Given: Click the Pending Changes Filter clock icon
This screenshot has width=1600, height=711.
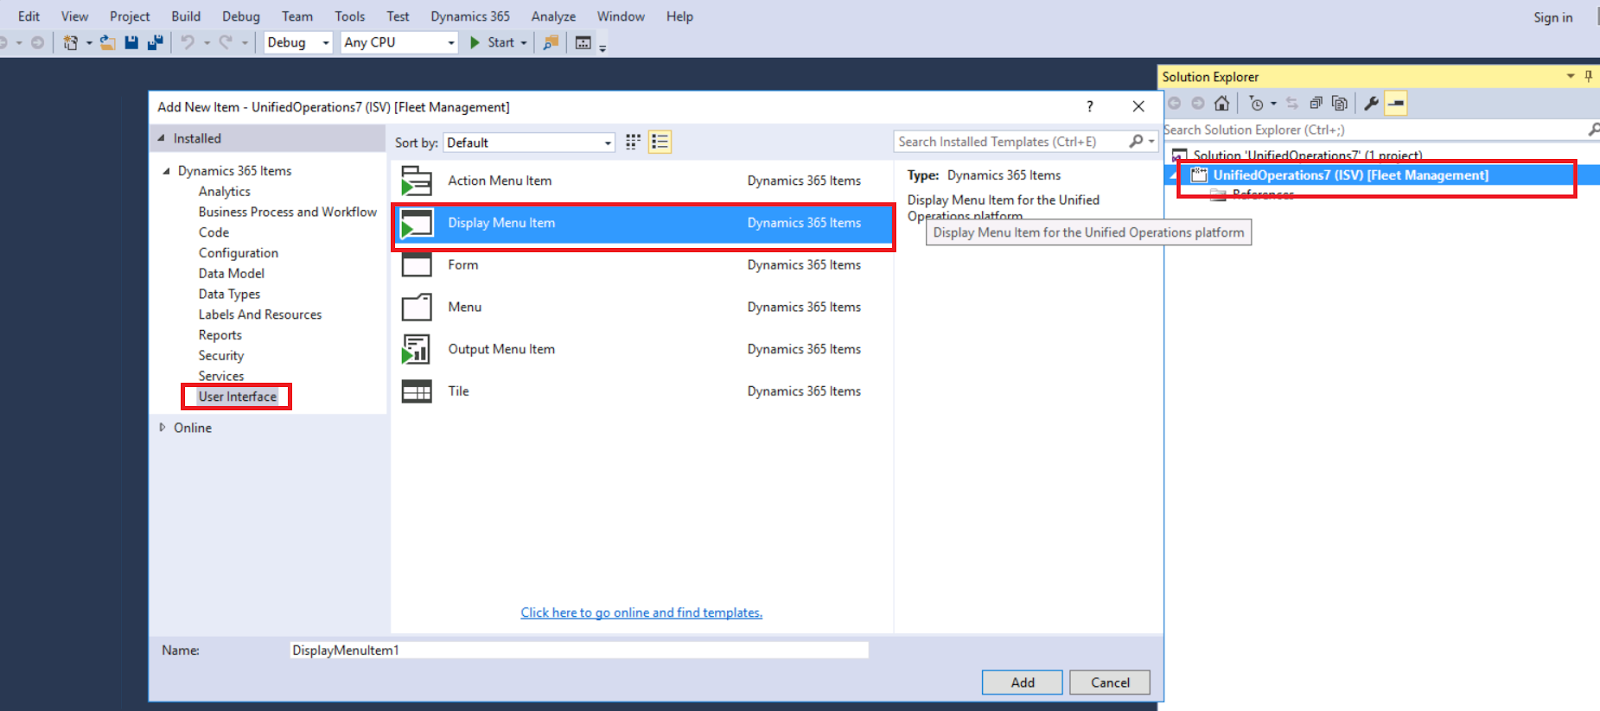Looking at the screenshot, I should [1256, 103].
